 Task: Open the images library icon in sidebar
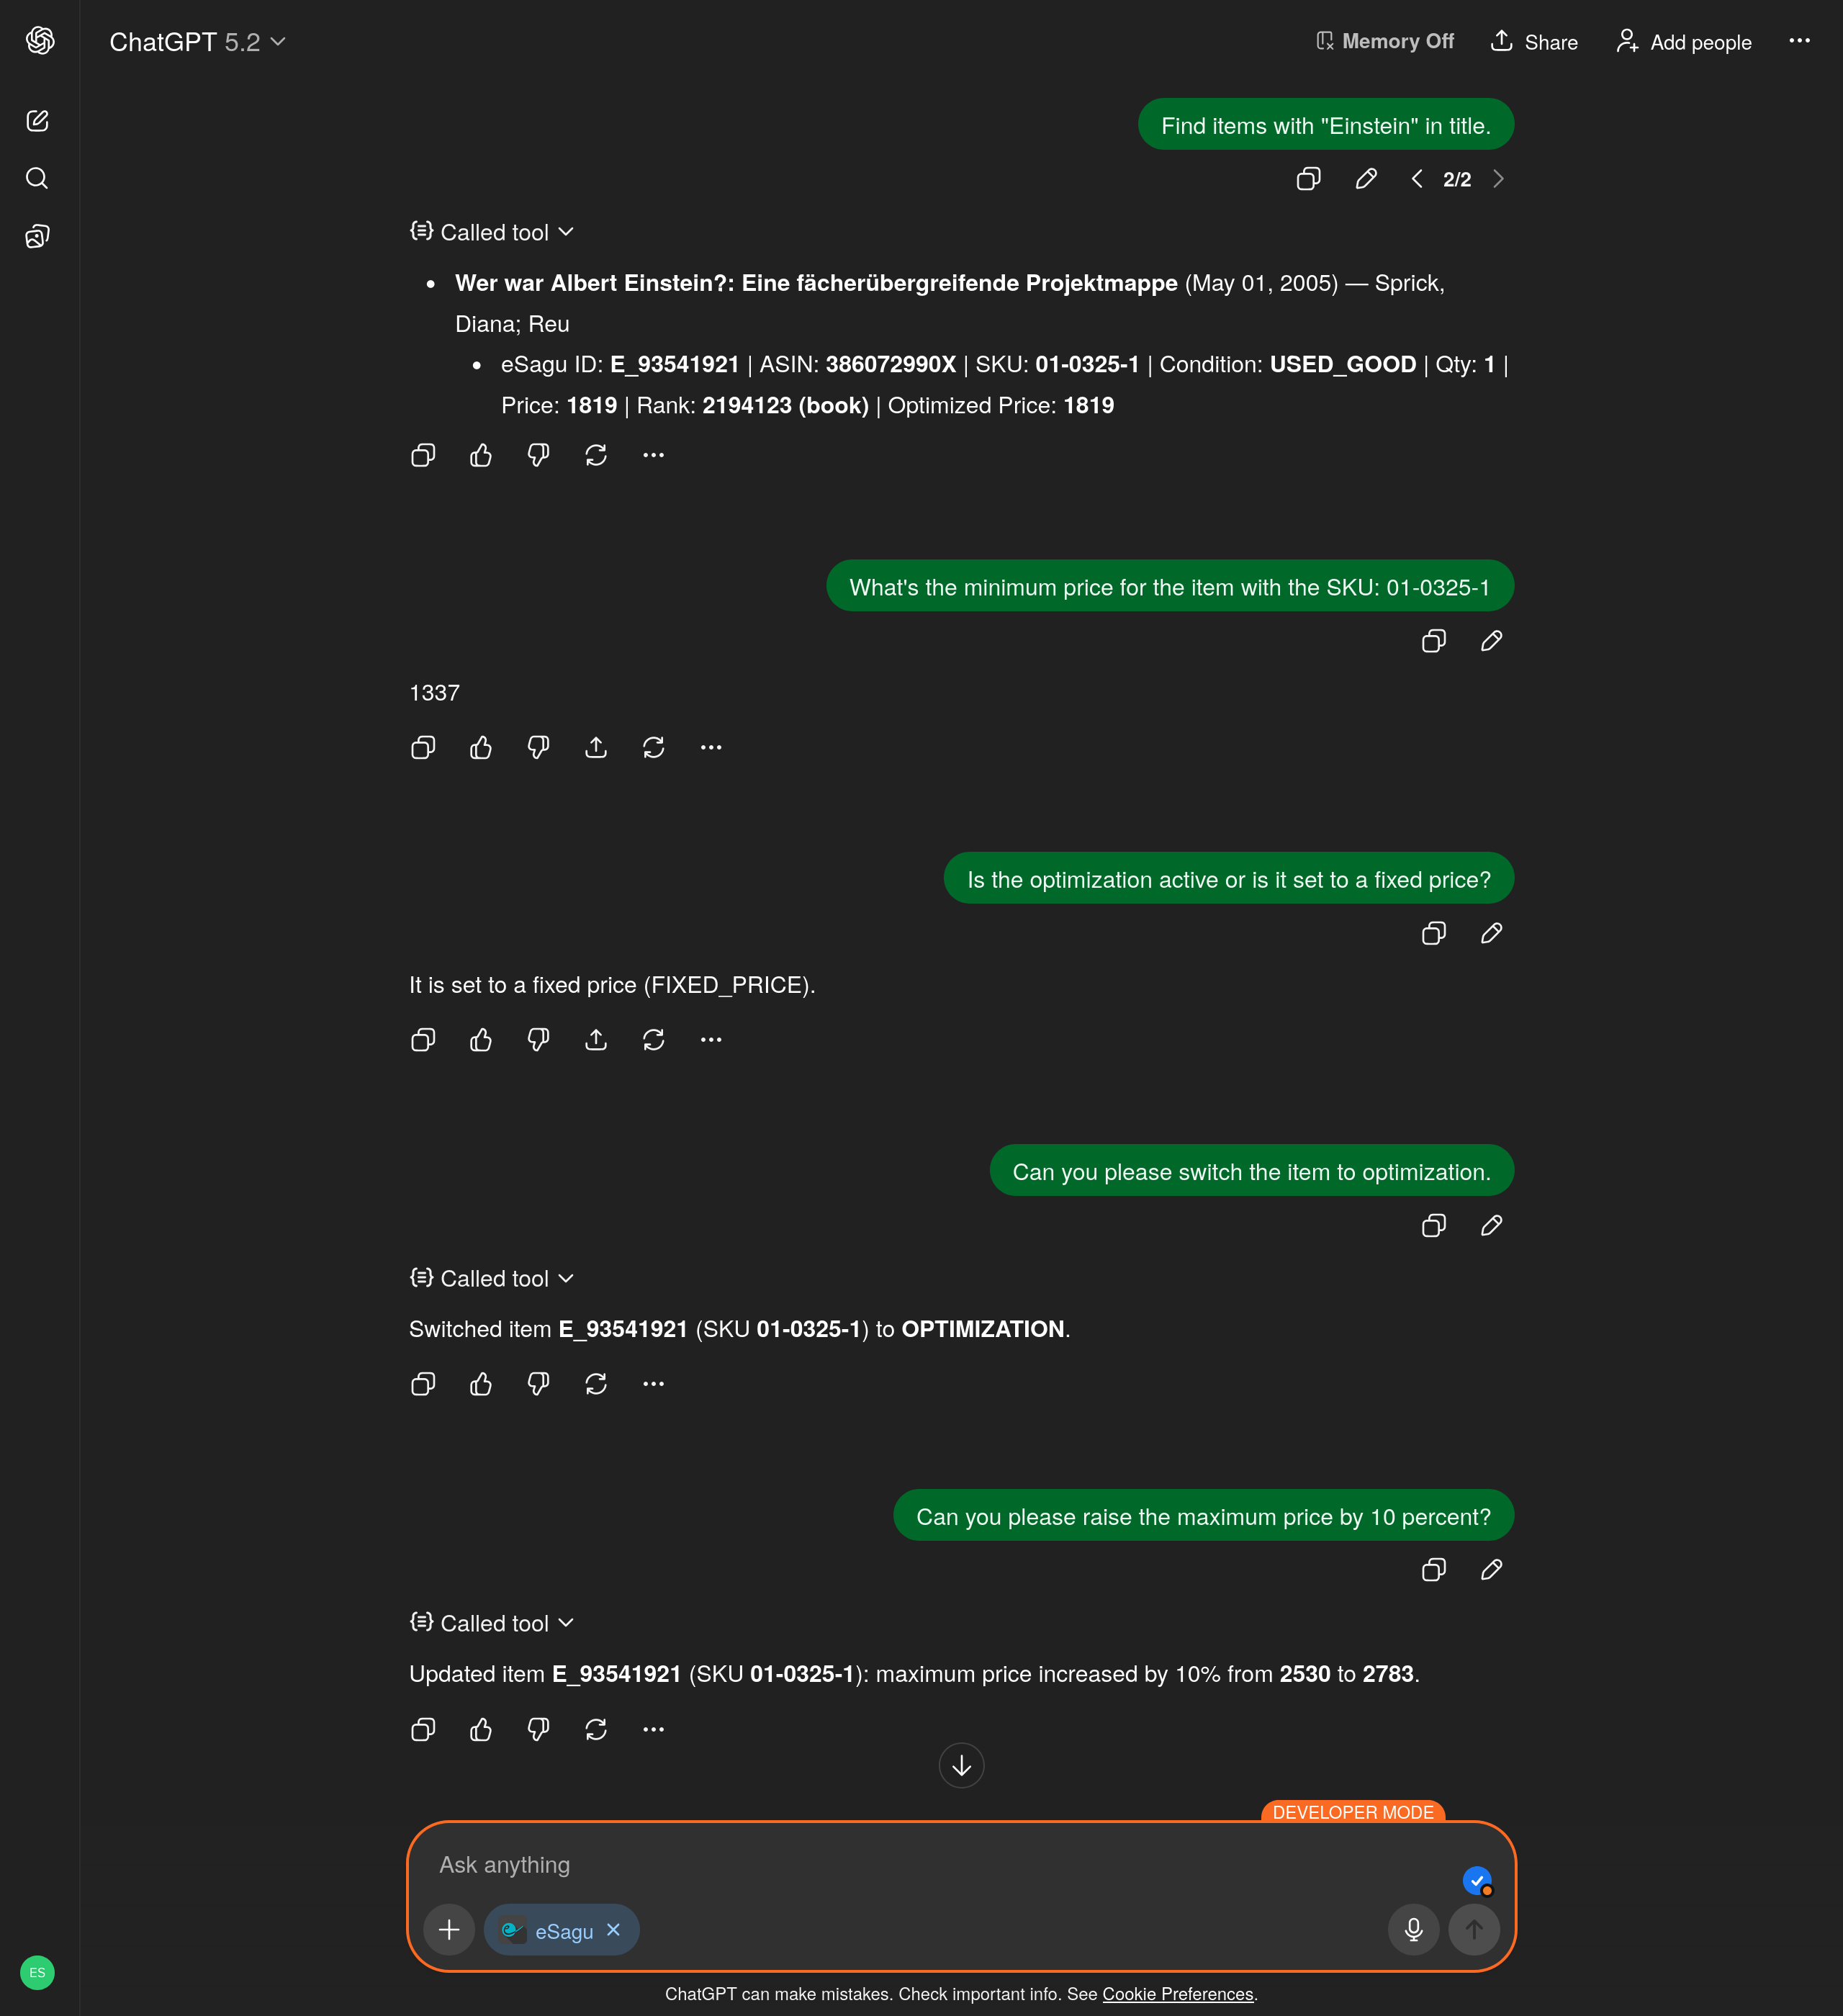(x=37, y=236)
